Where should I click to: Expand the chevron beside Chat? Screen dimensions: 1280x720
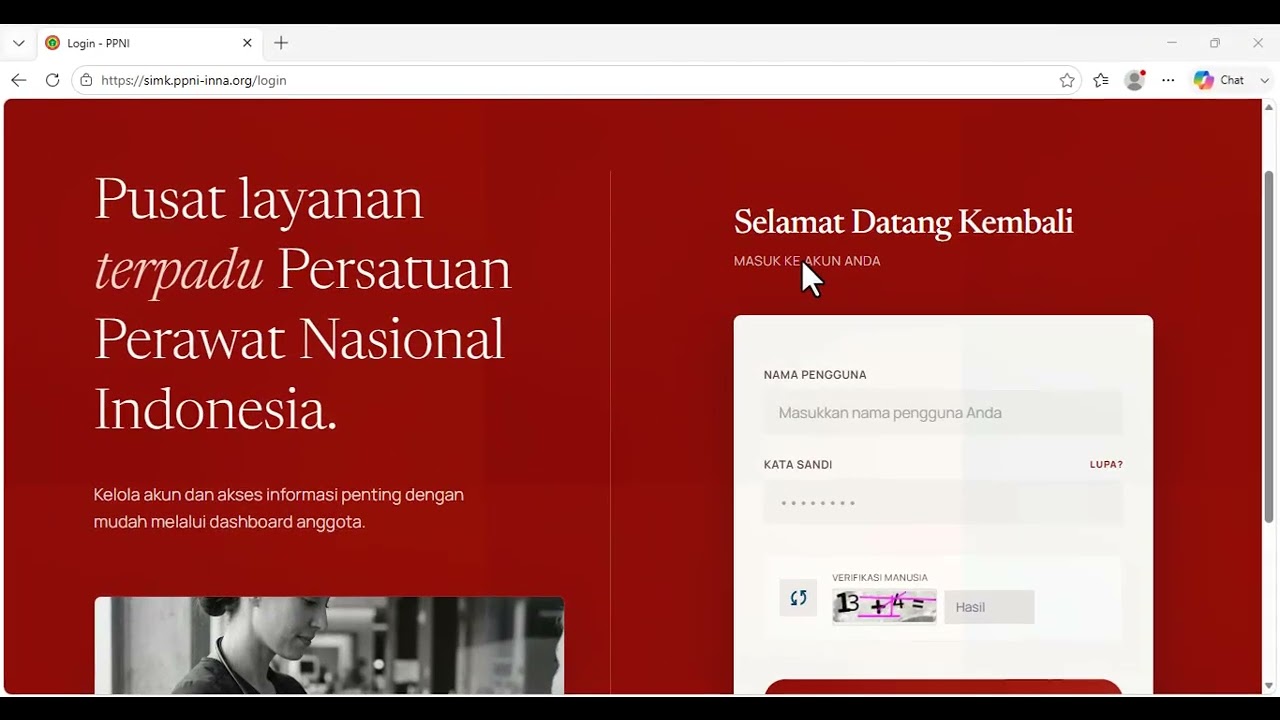(1264, 80)
